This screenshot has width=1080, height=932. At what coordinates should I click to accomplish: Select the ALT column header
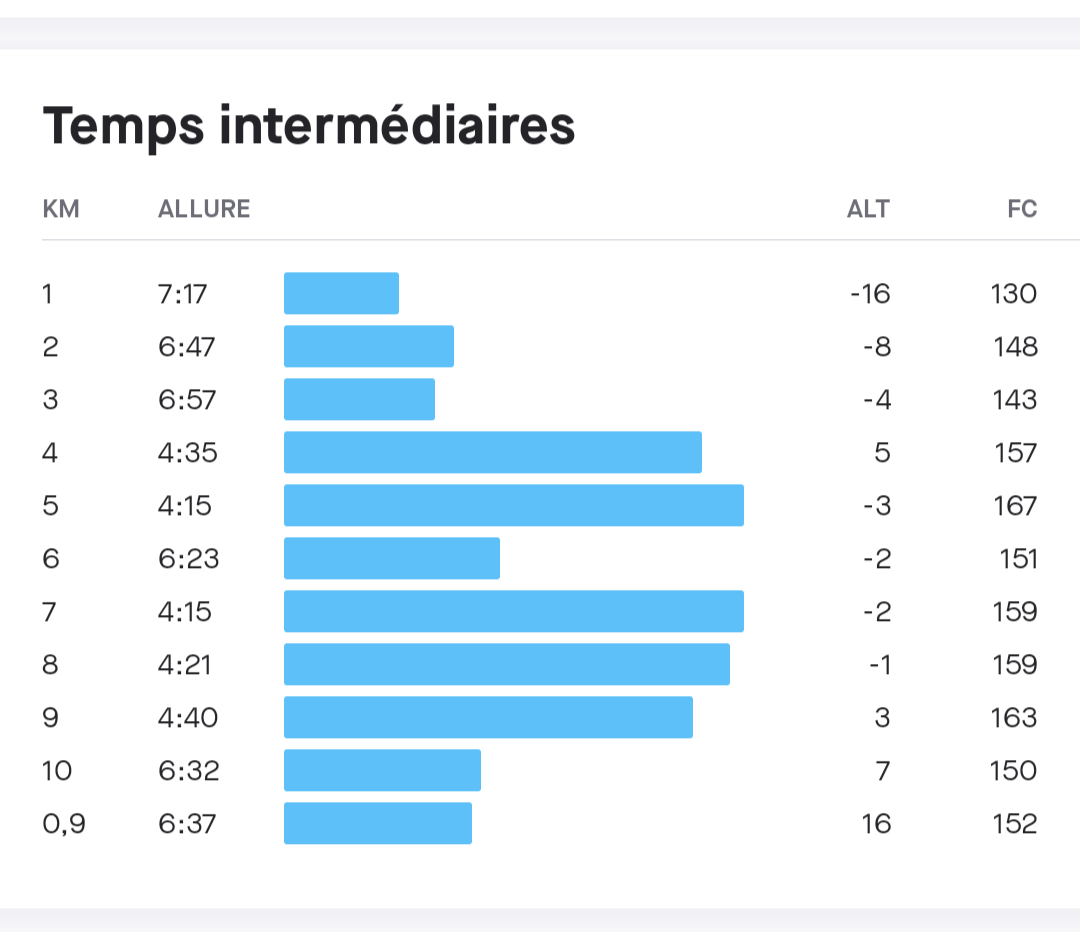868,209
